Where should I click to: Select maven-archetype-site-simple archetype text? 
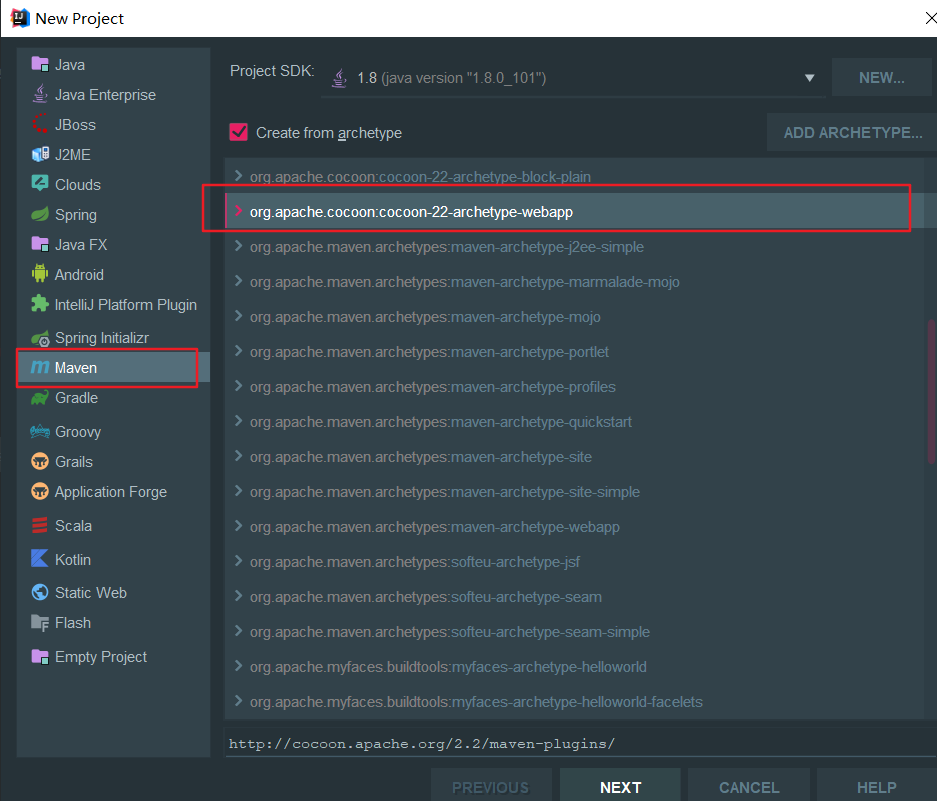click(445, 492)
